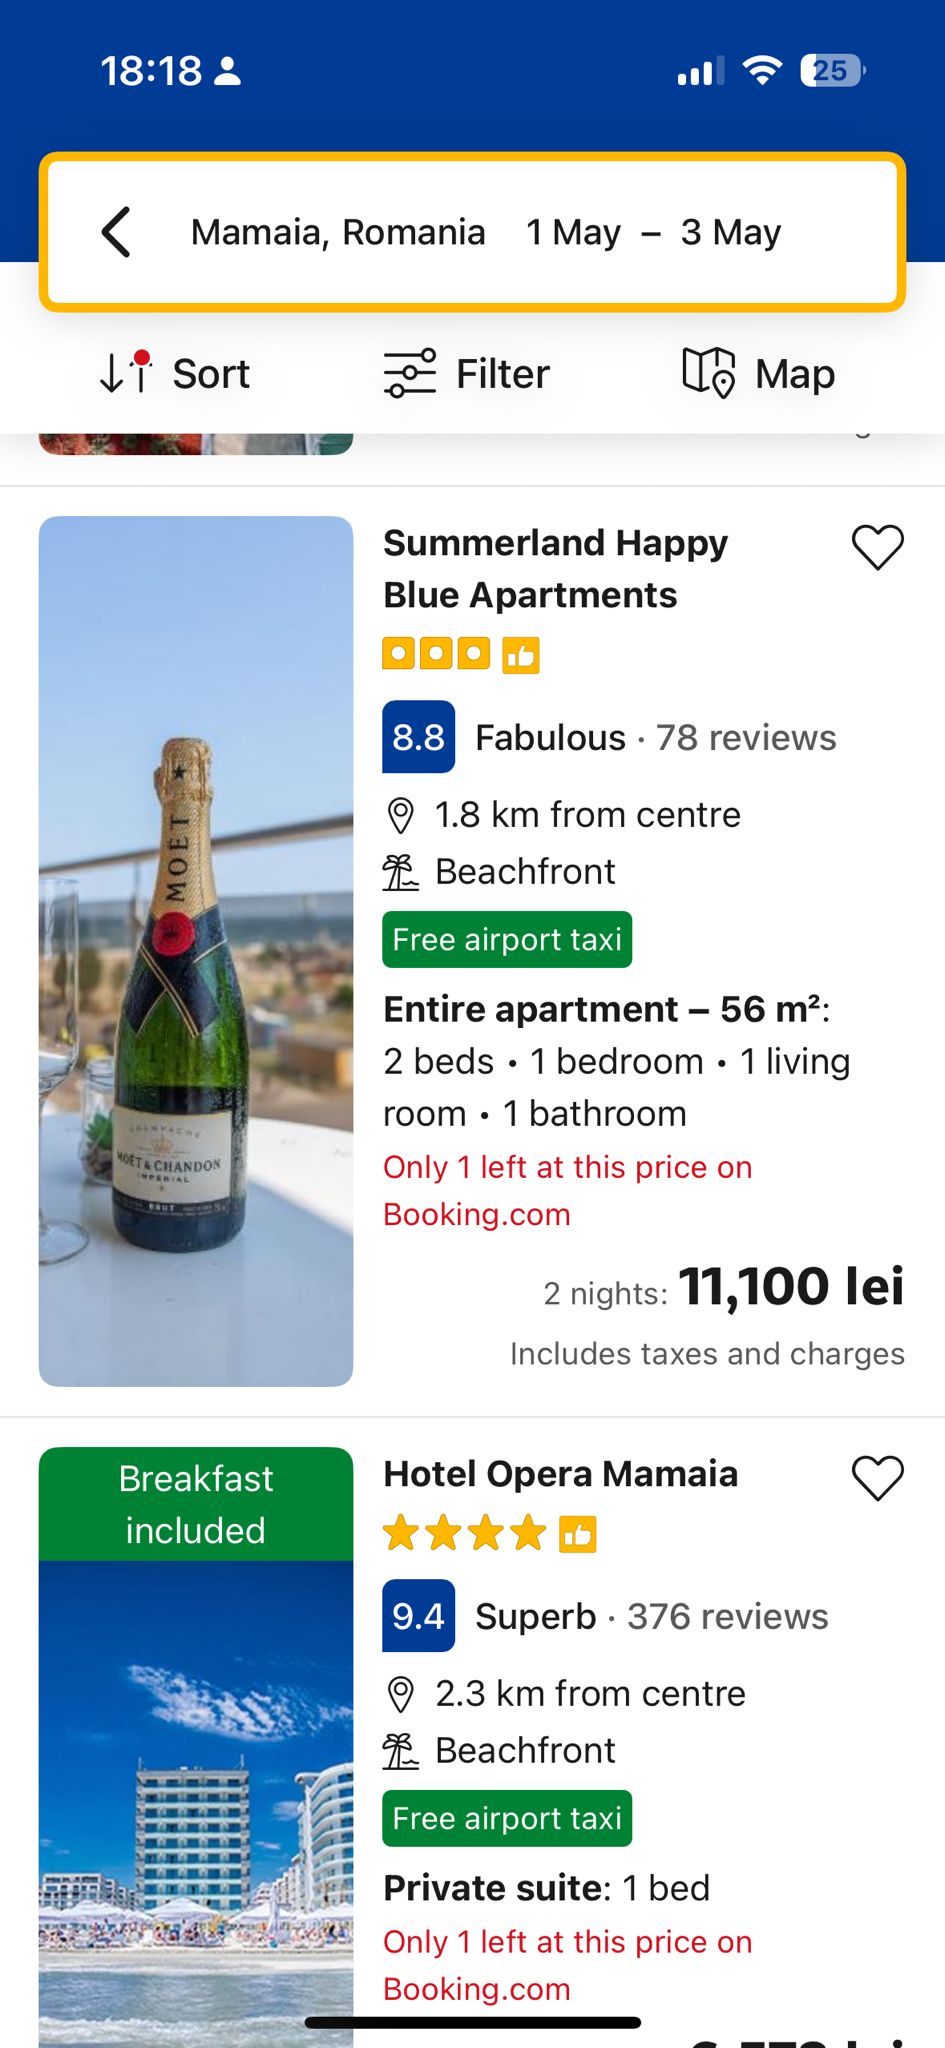Tap the back arrow in search bar
945x2048 pixels.
pos(117,232)
